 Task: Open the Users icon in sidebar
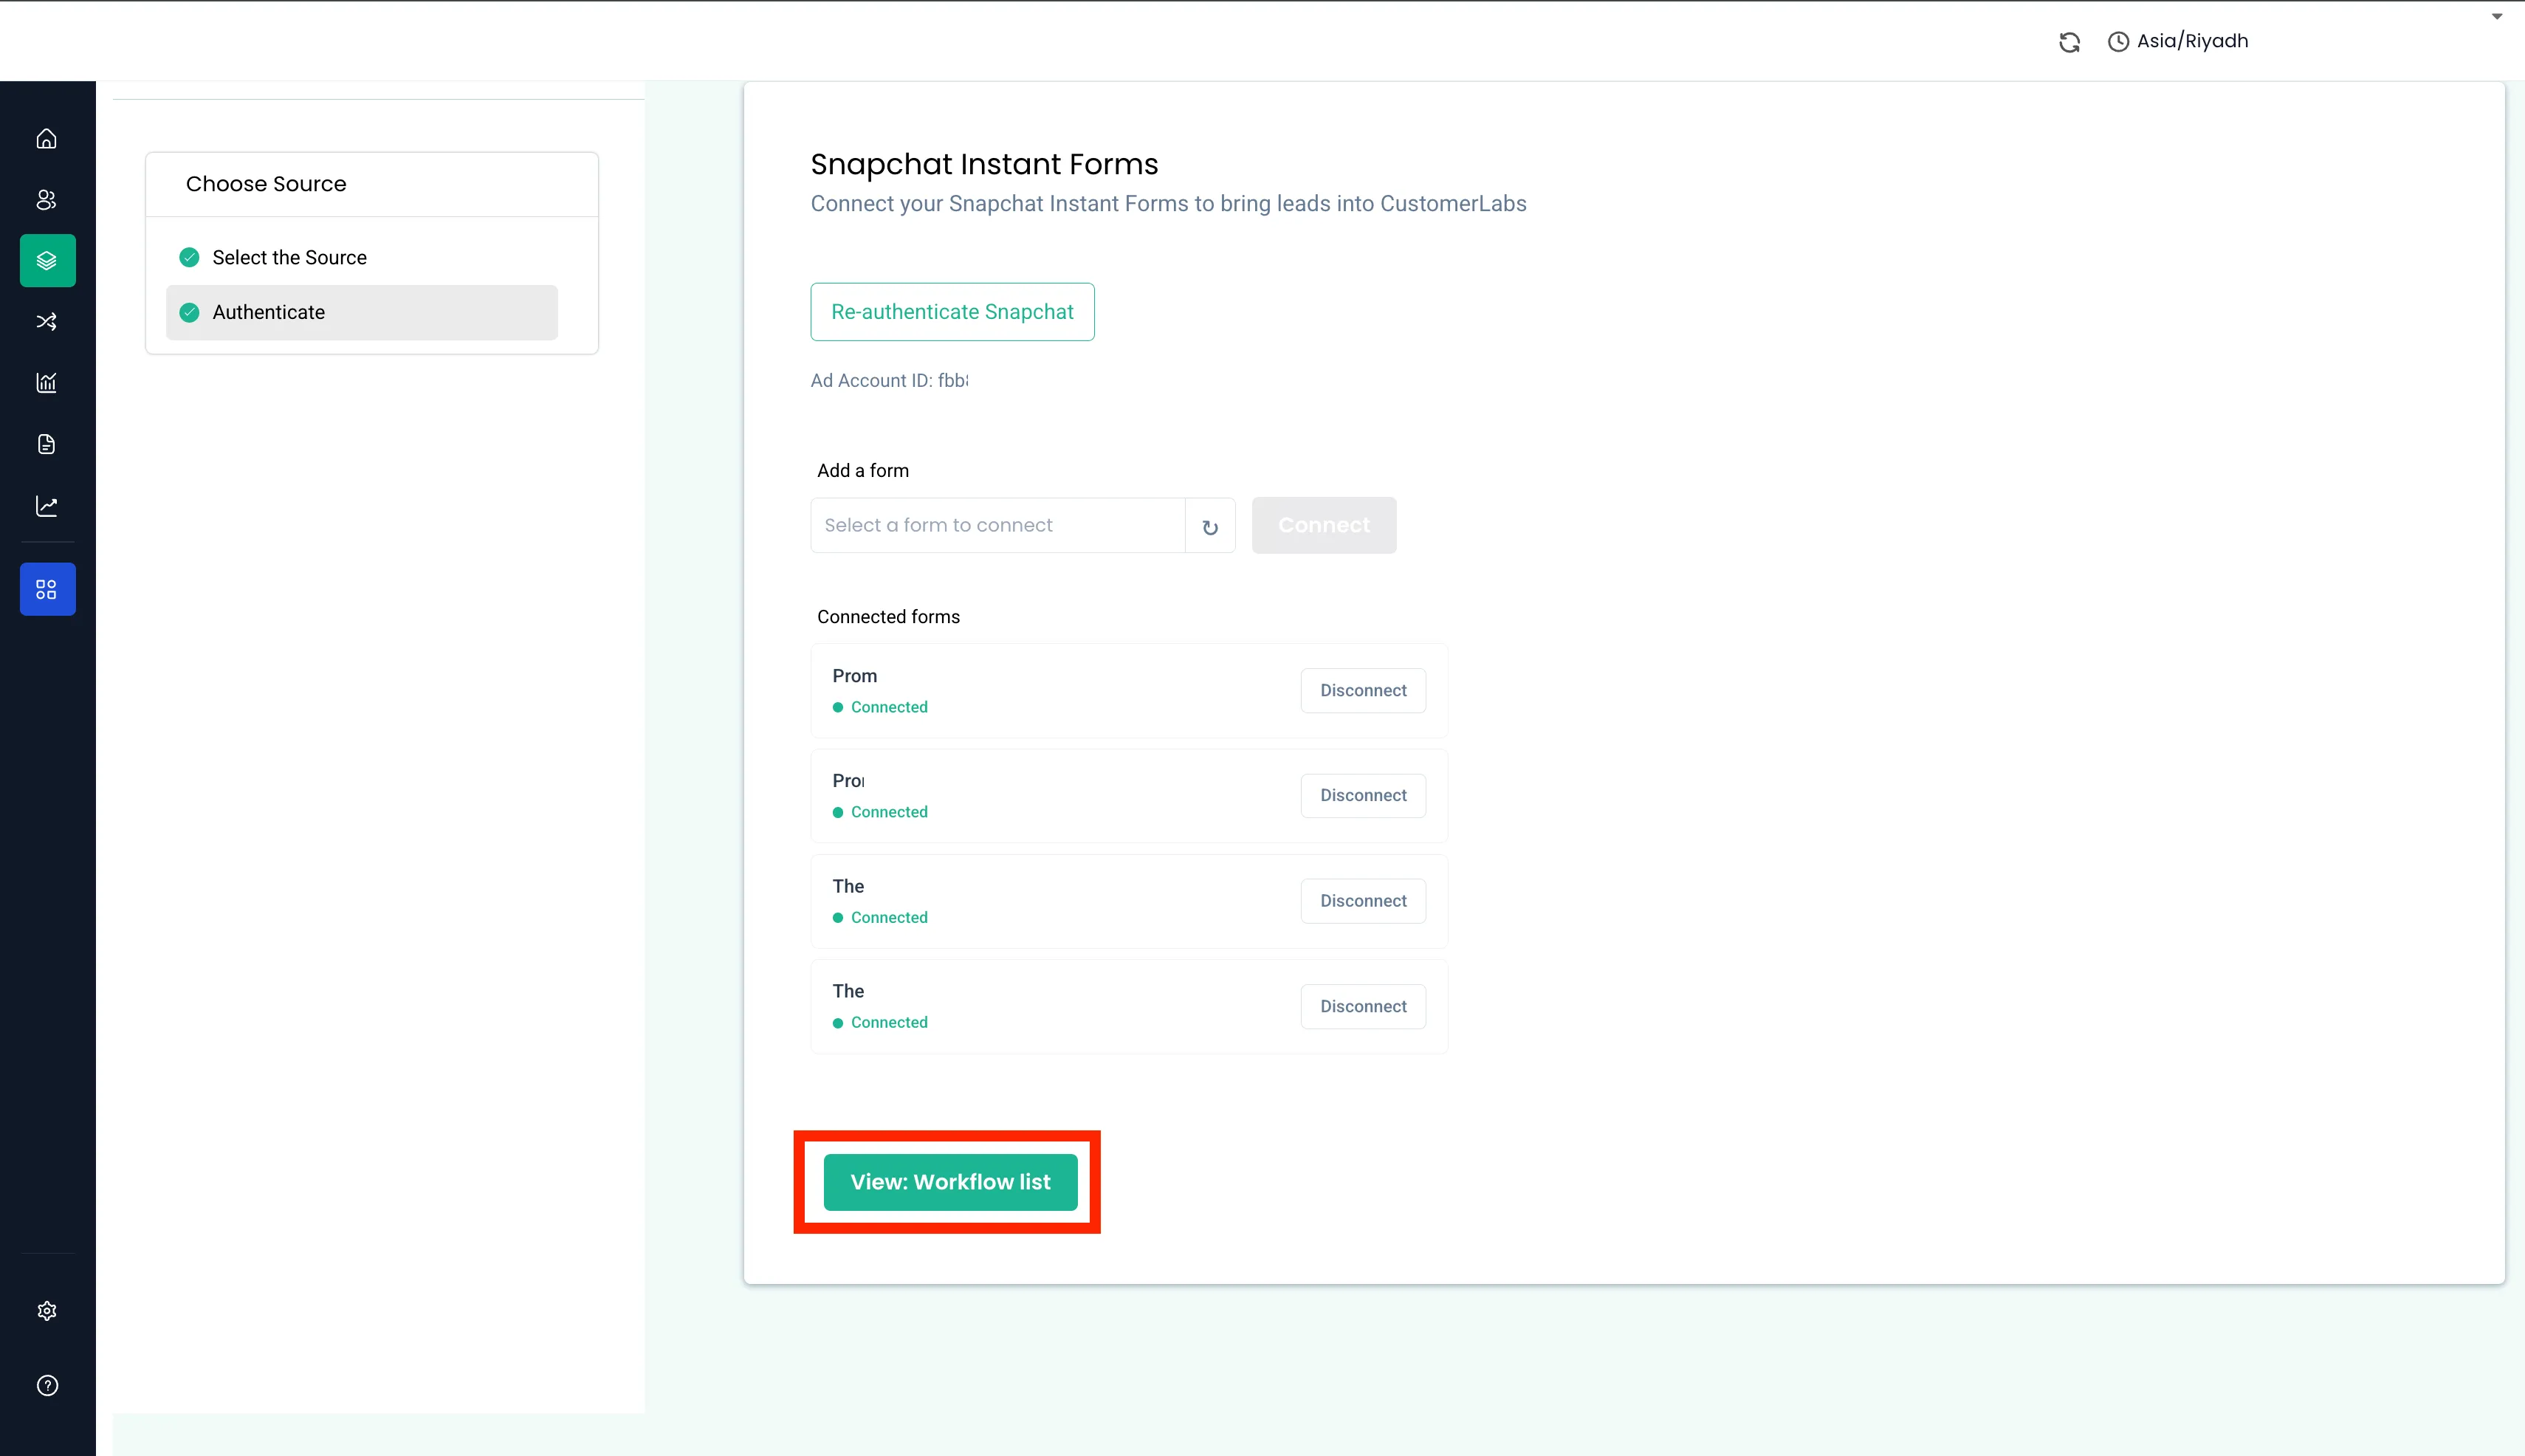pyautogui.click(x=47, y=200)
